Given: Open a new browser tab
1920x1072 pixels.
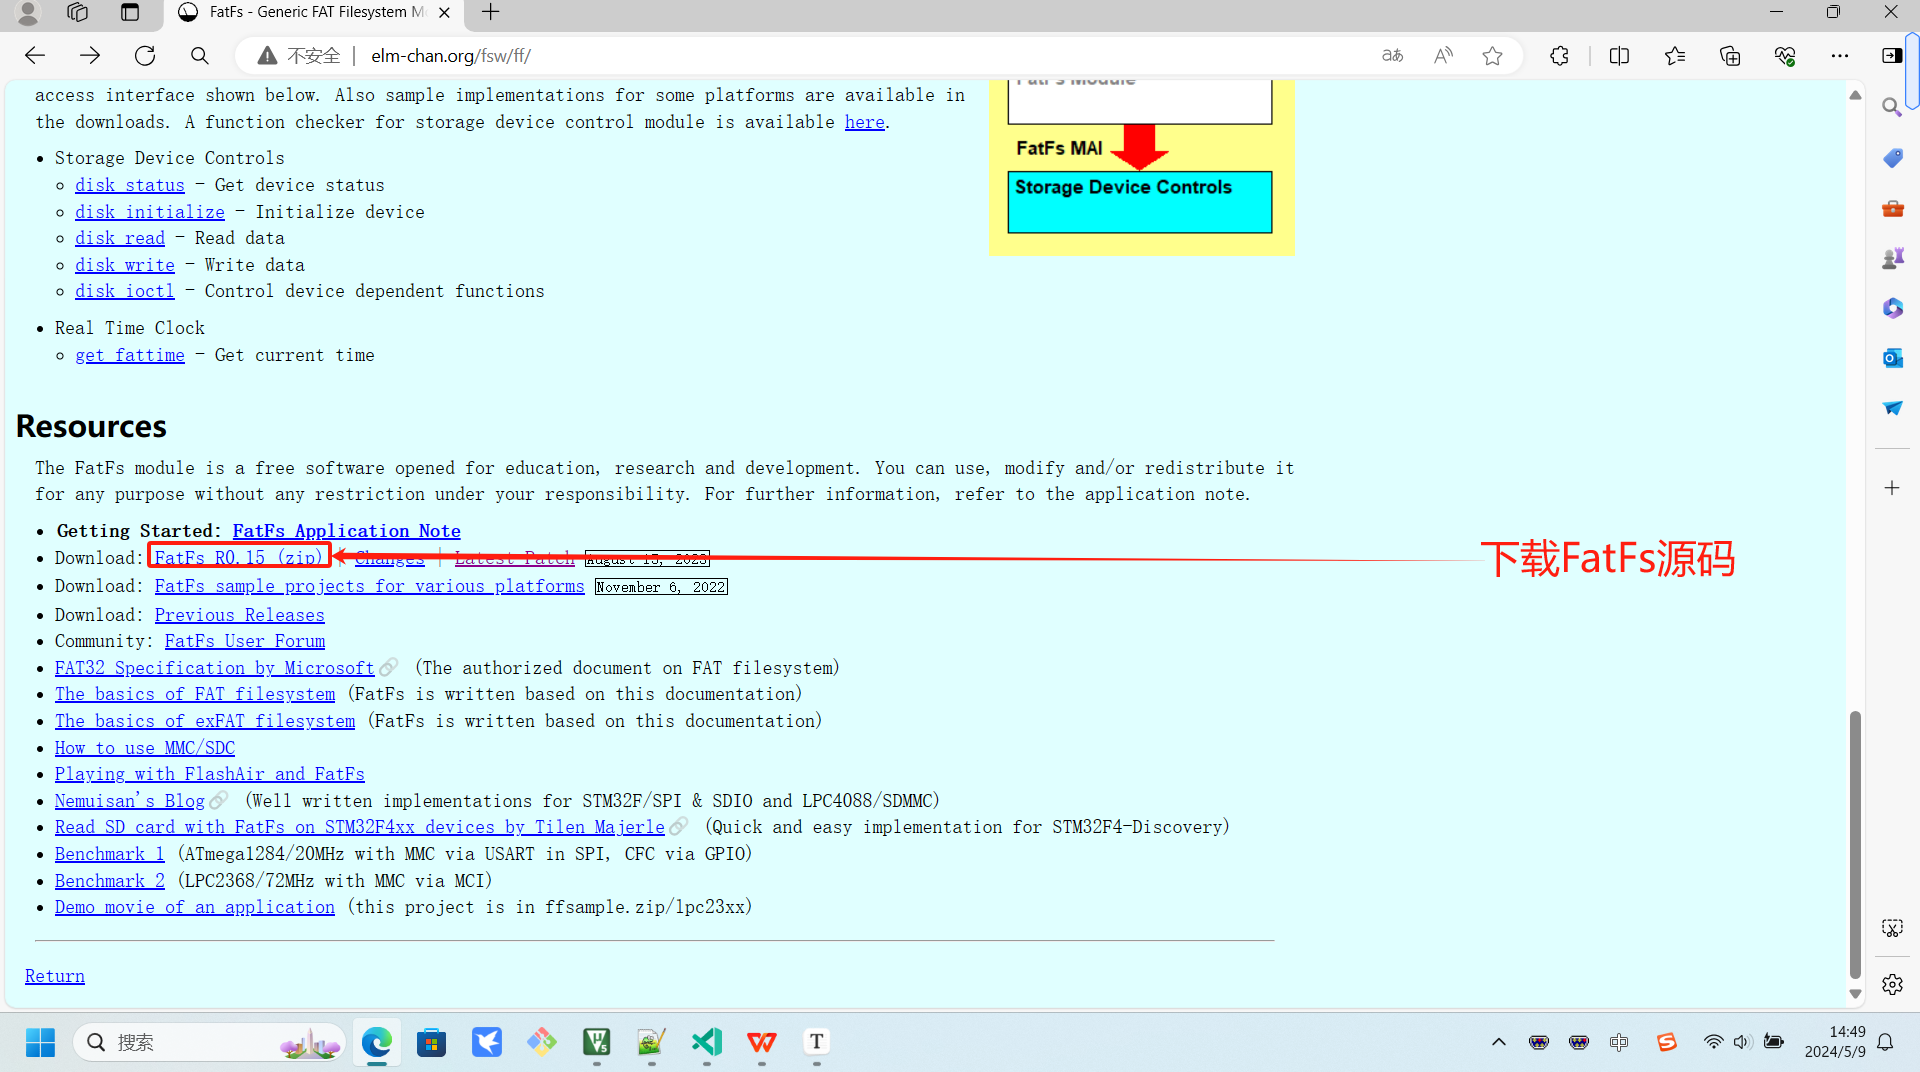Looking at the screenshot, I should pos(490,12).
